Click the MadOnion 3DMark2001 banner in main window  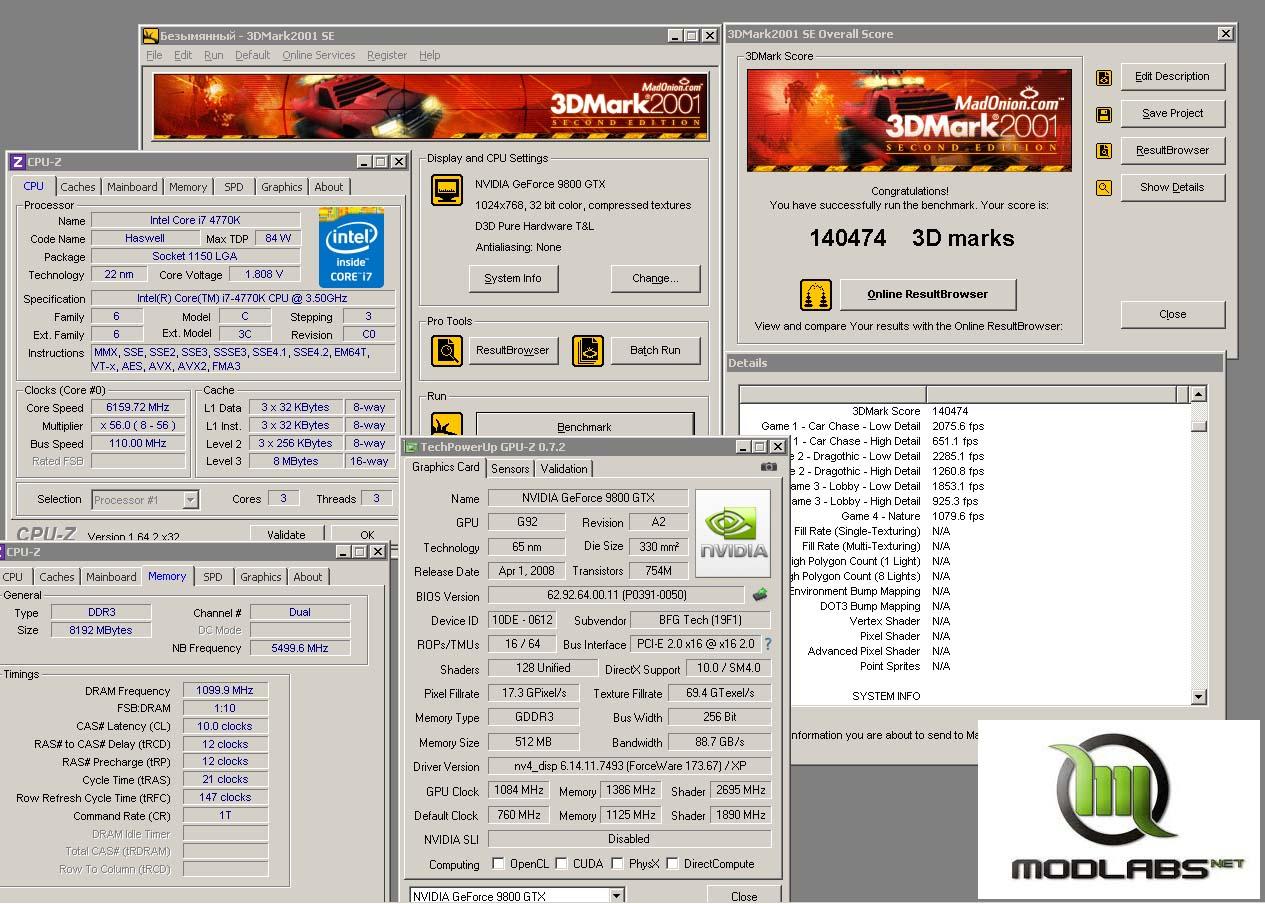(431, 106)
